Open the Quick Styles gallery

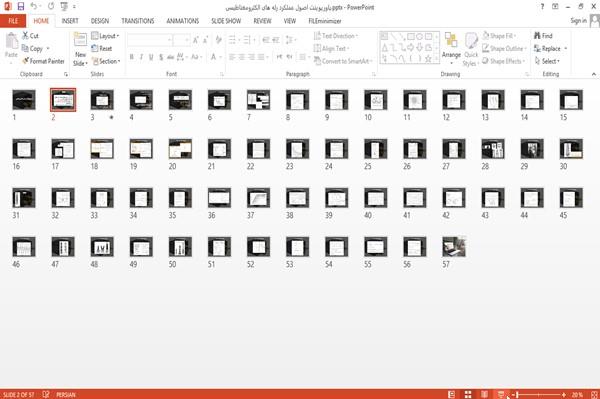coord(471,50)
